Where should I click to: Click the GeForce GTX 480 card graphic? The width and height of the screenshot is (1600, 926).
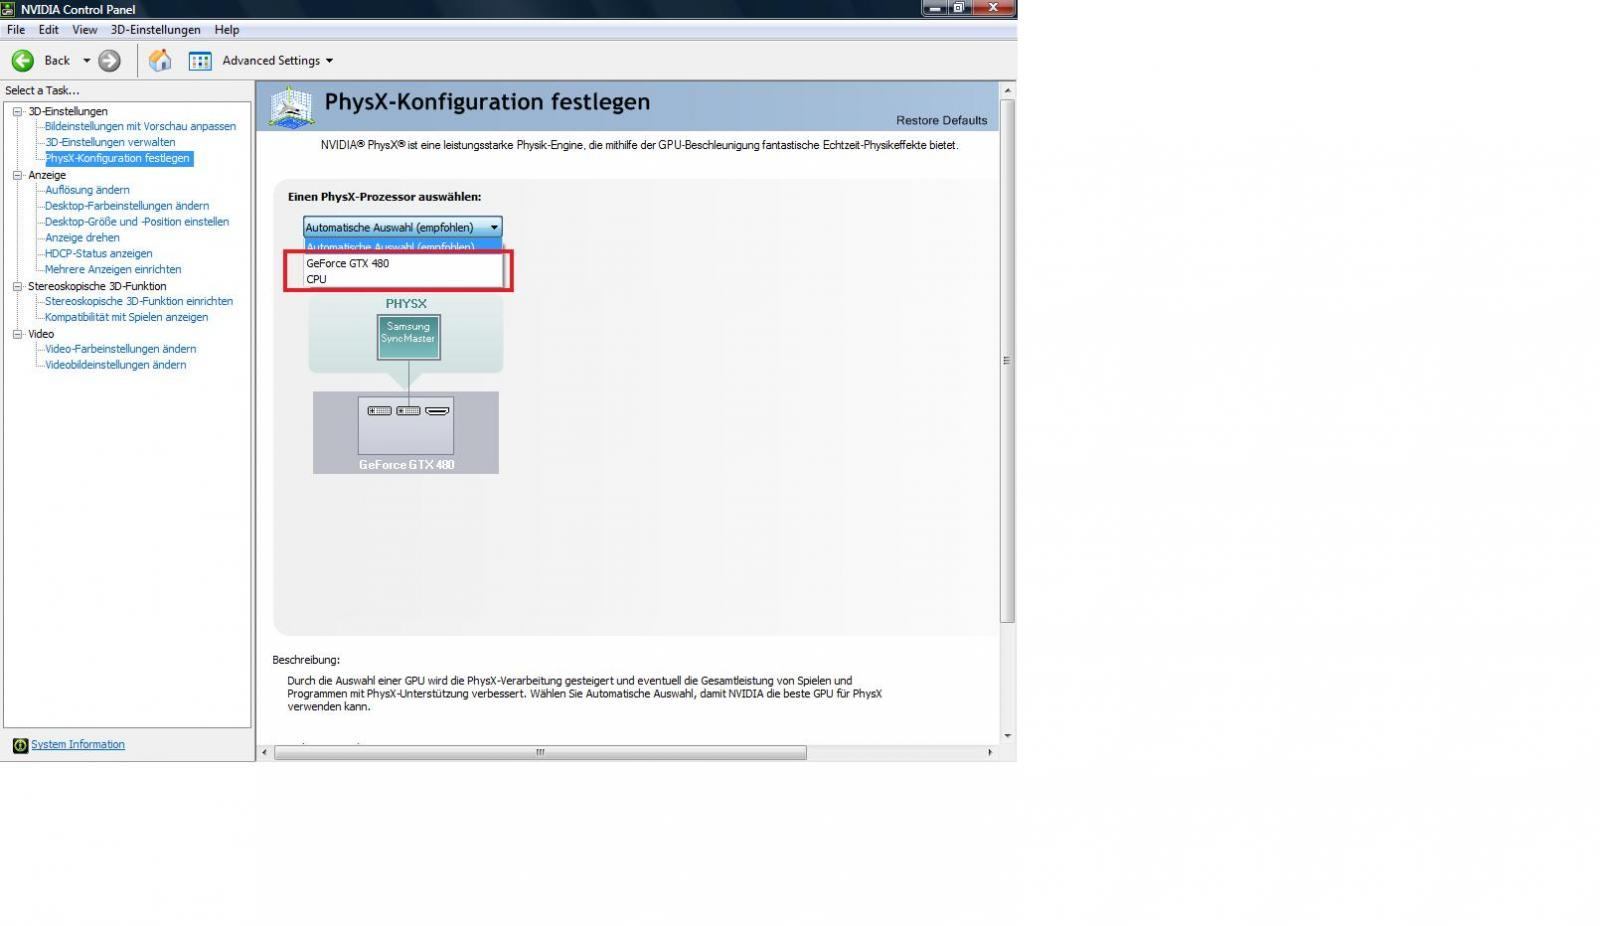[406, 426]
